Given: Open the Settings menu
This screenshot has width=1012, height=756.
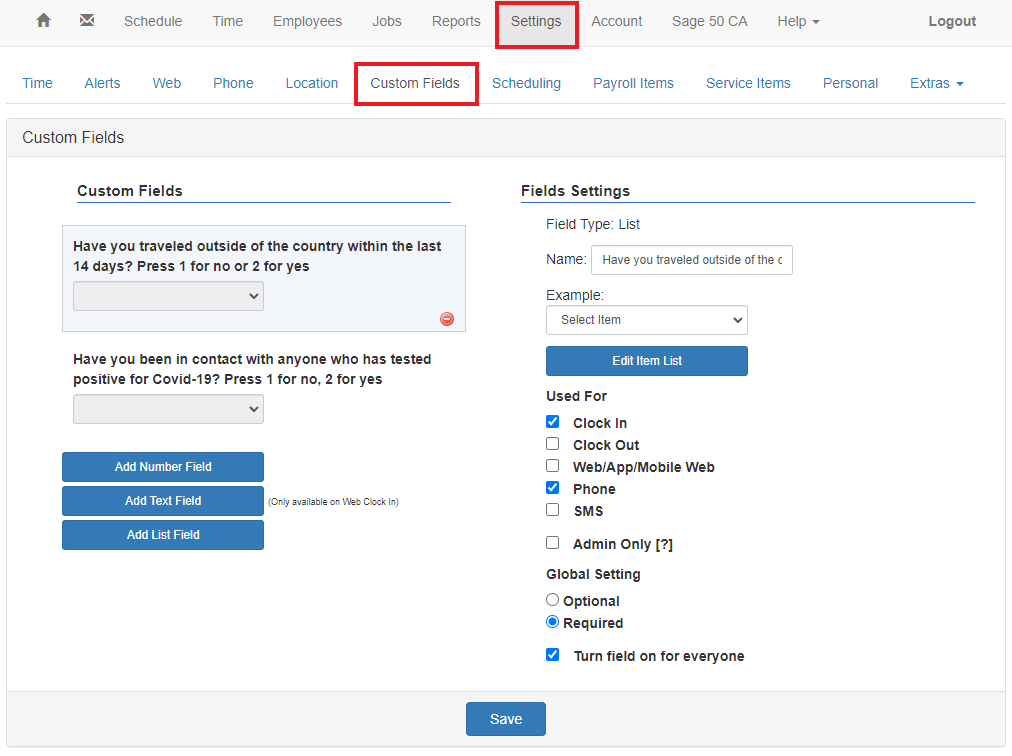Looking at the screenshot, I should click(x=536, y=21).
